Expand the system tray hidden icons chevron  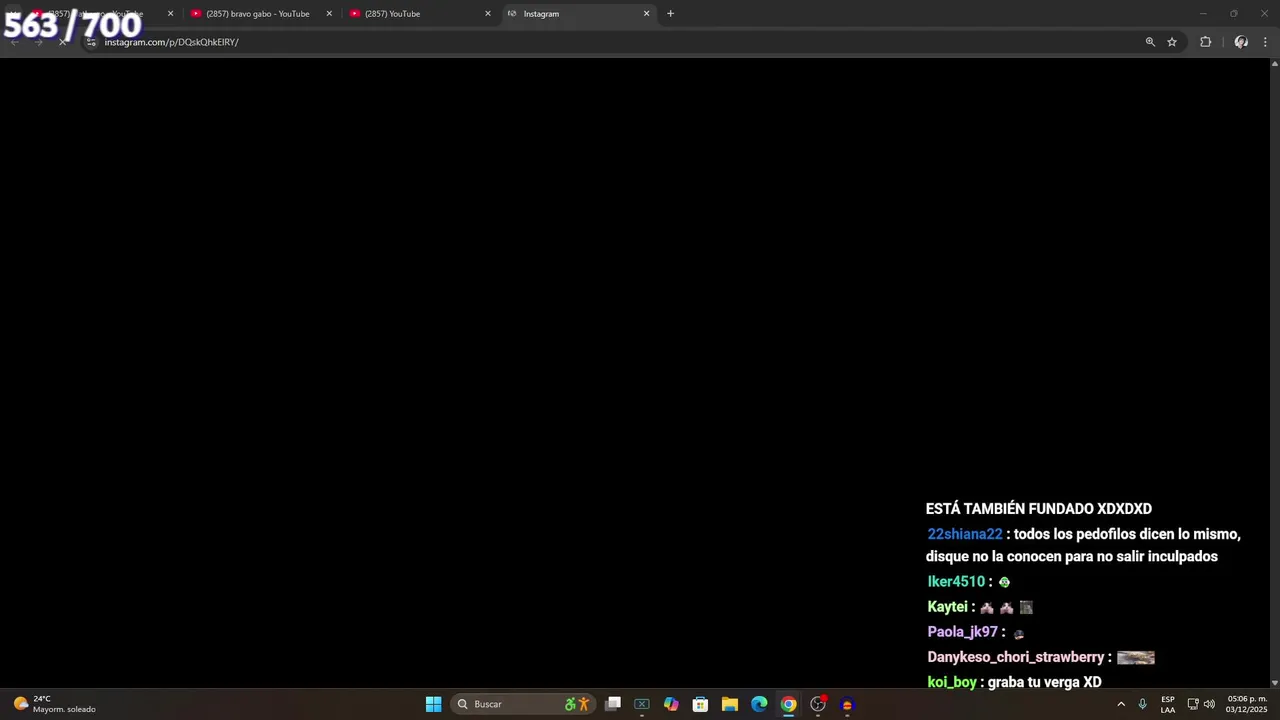pyautogui.click(x=1121, y=704)
